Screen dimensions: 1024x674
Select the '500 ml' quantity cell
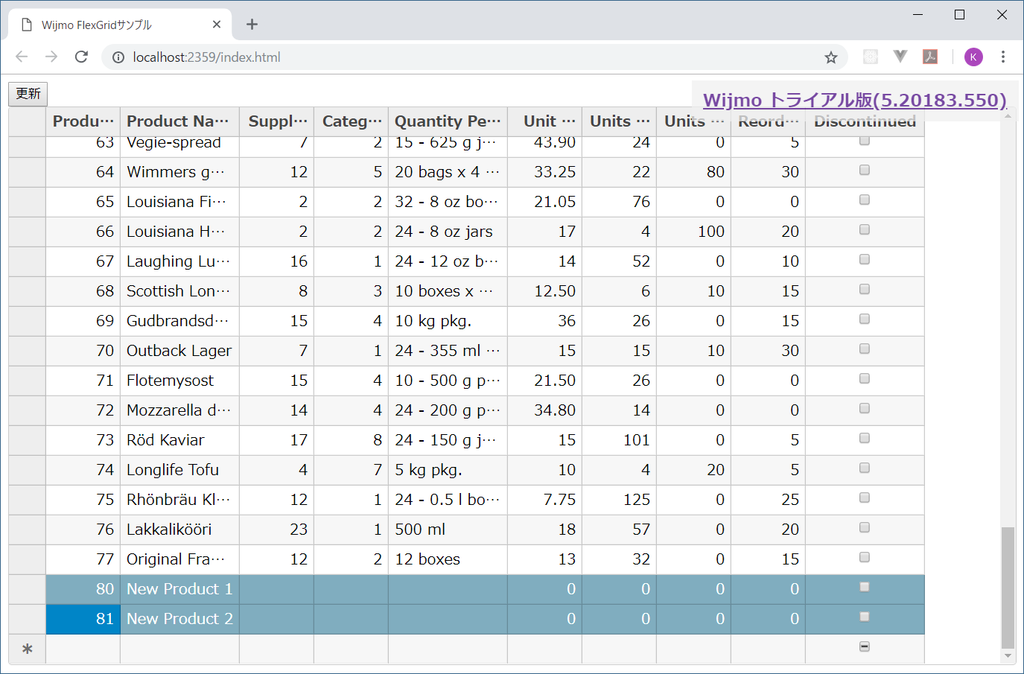[x=448, y=530]
